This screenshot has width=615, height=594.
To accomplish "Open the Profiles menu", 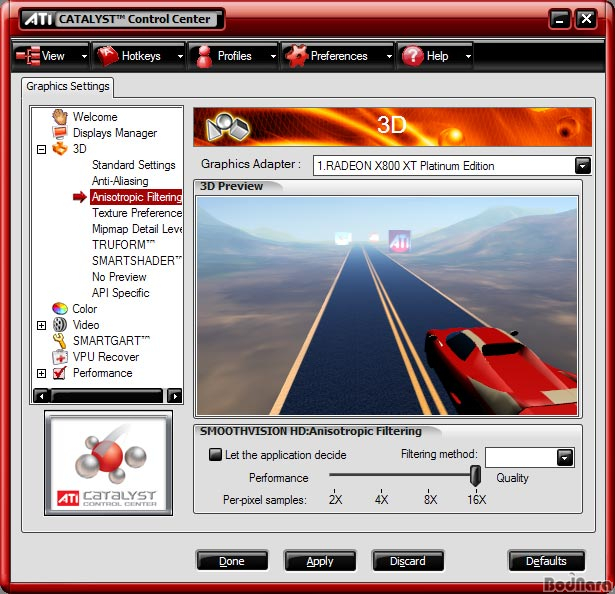I will [x=233, y=56].
